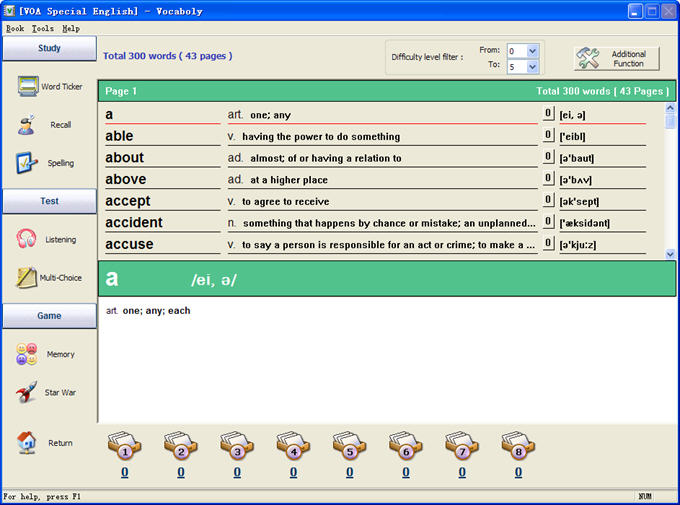The width and height of the screenshot is (680, 505).
Task: Open card box number 5
Action: (350, 445)
